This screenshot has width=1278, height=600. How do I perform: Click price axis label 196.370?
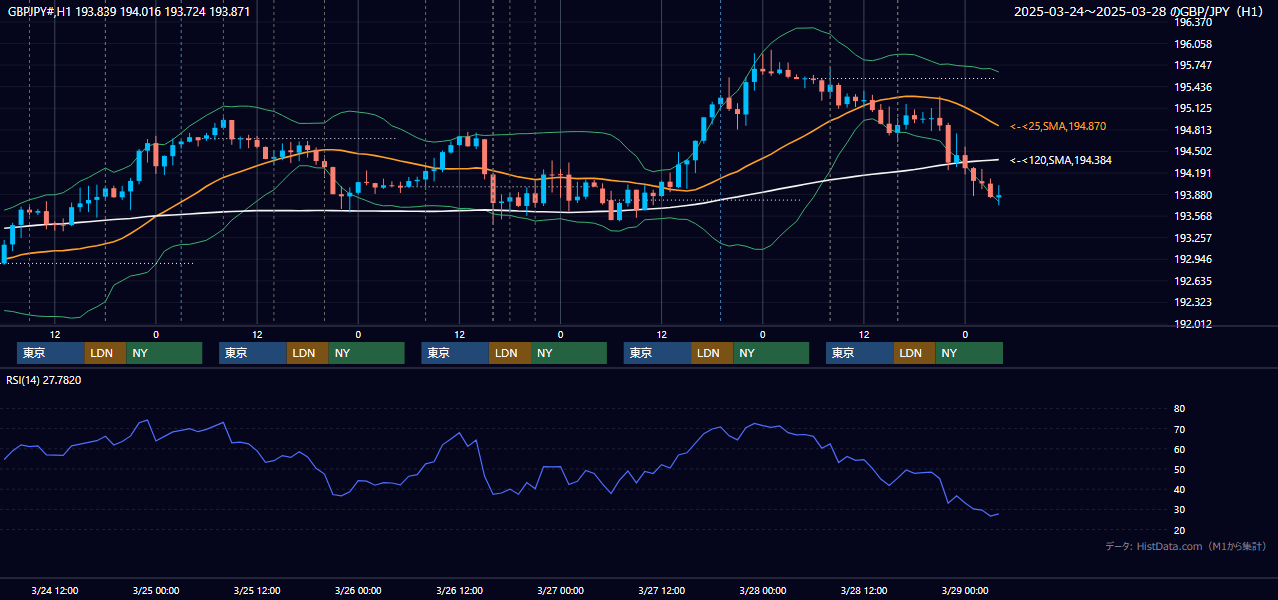tap(1193, 22)
